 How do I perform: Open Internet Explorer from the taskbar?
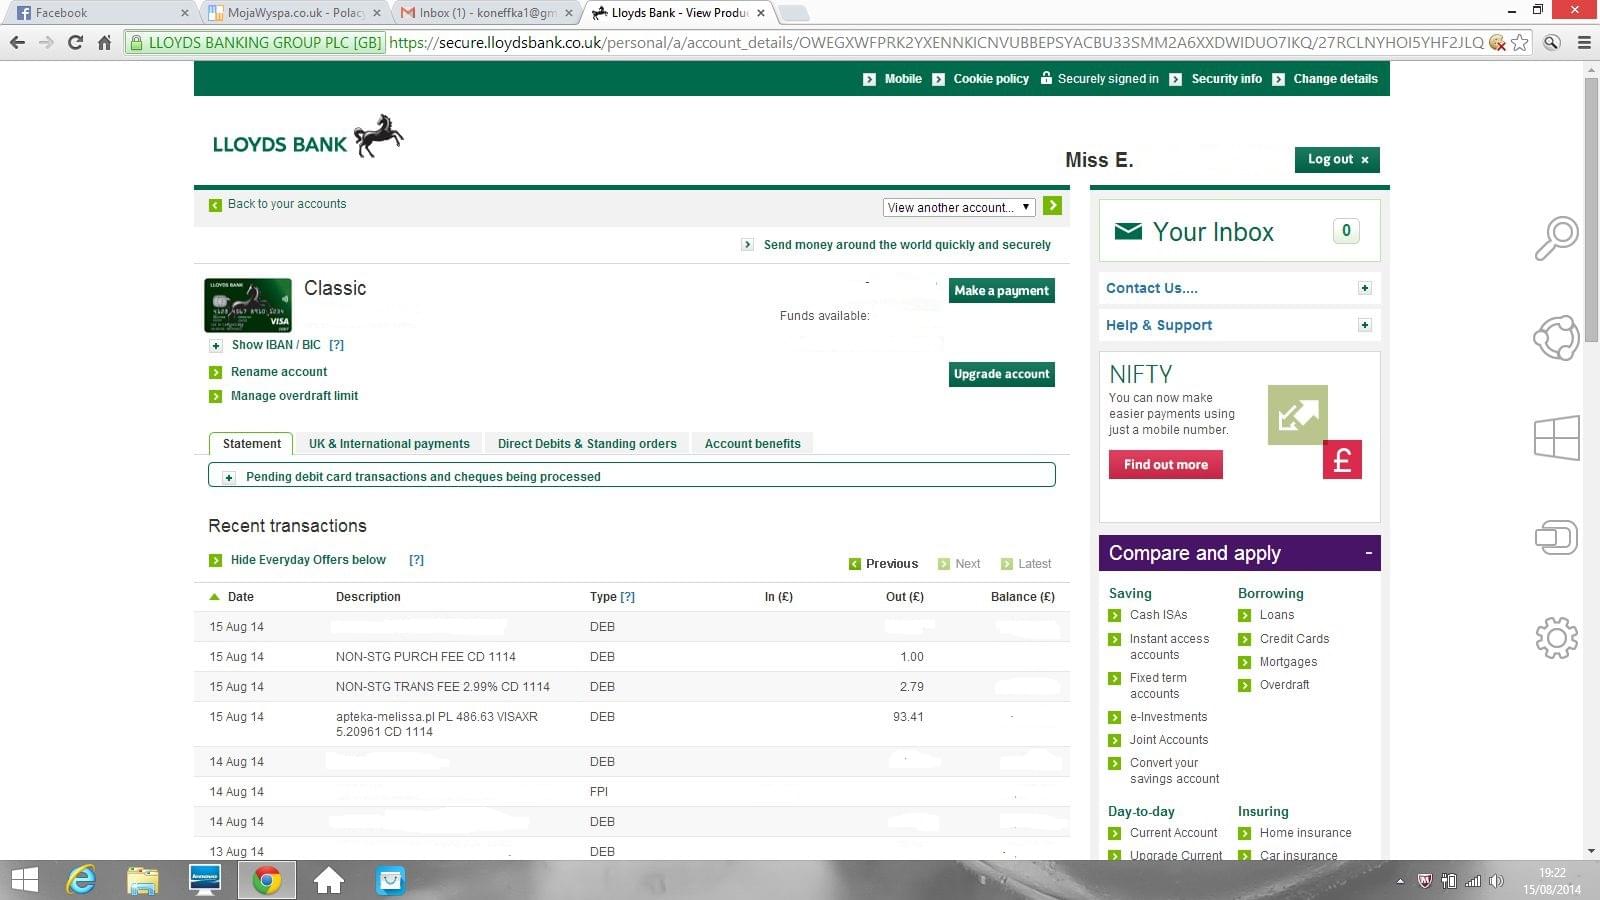(x=80, y=880)
